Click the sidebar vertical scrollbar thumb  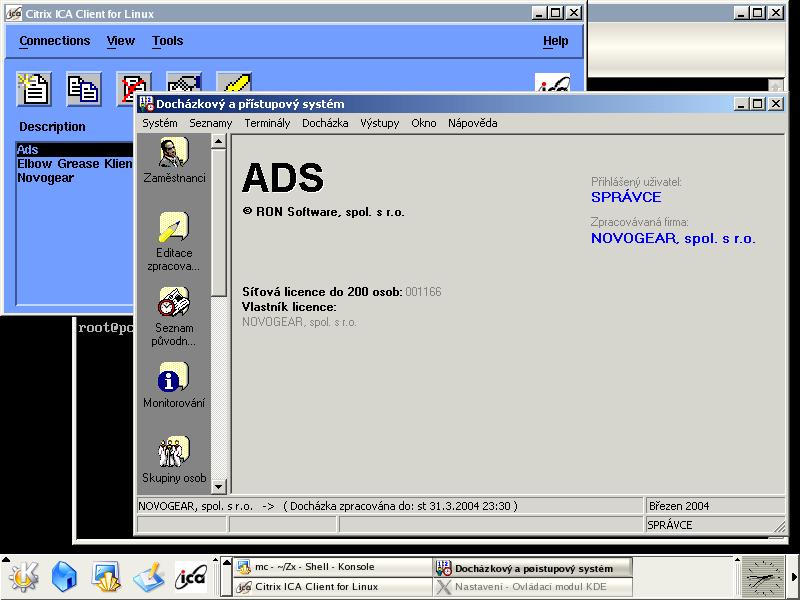coord(218,222)
